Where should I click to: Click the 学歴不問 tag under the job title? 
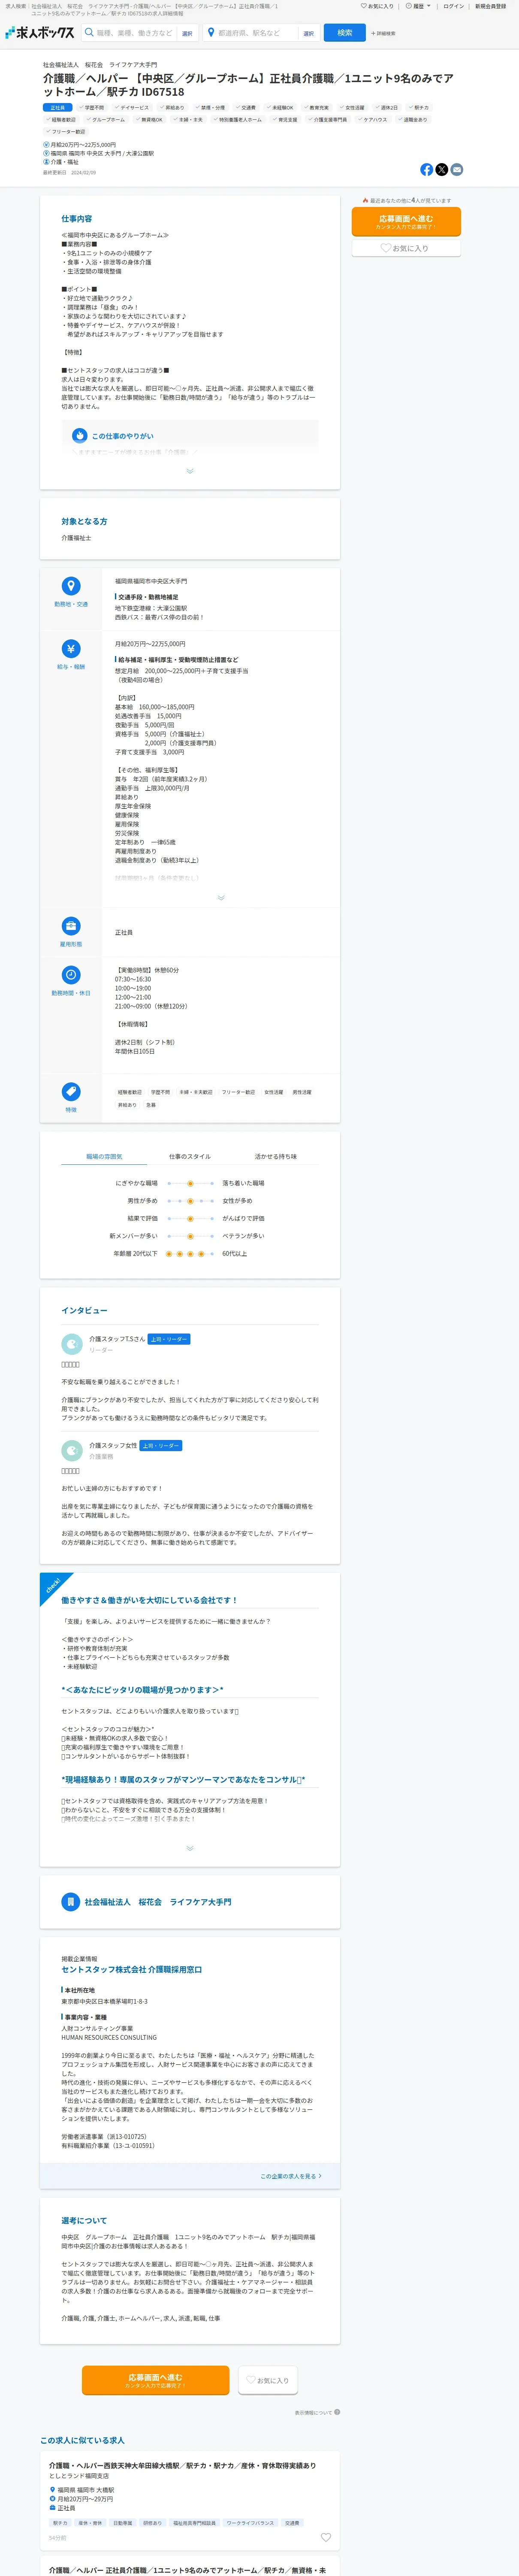(x=92, y=107)
